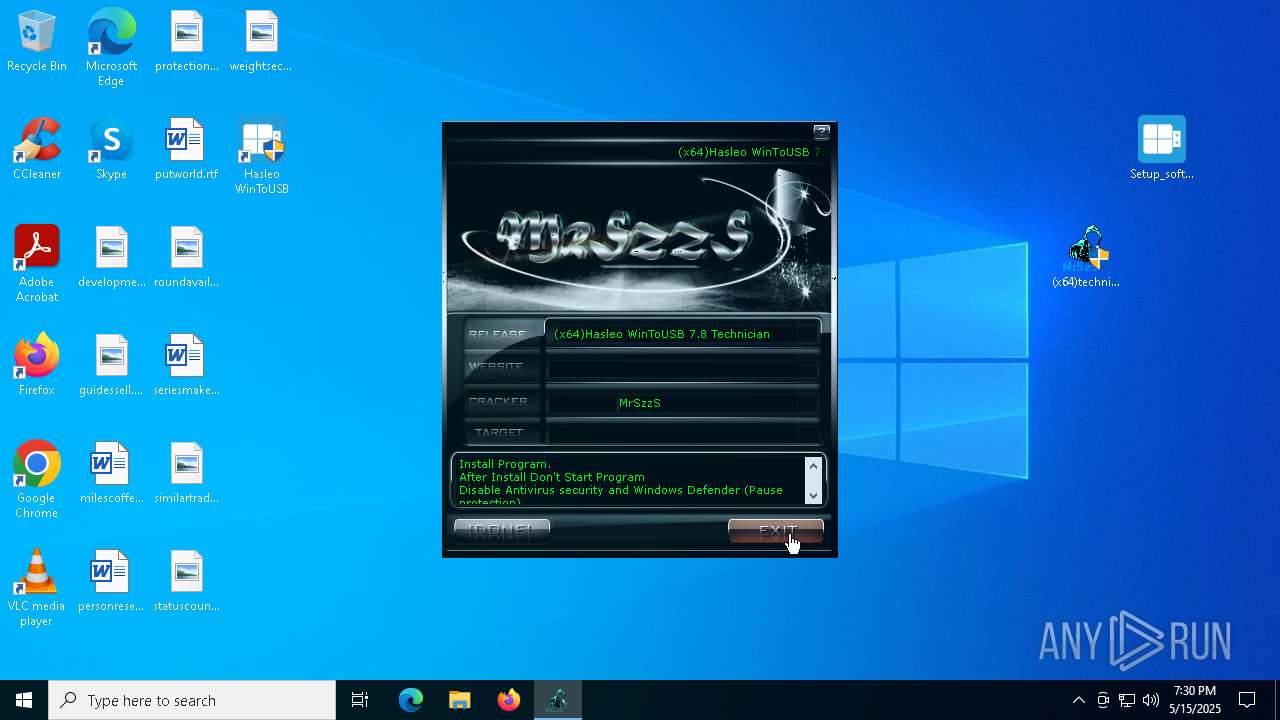Select the roundavail image file icon
1280x720 pixels.
point(186,257)
